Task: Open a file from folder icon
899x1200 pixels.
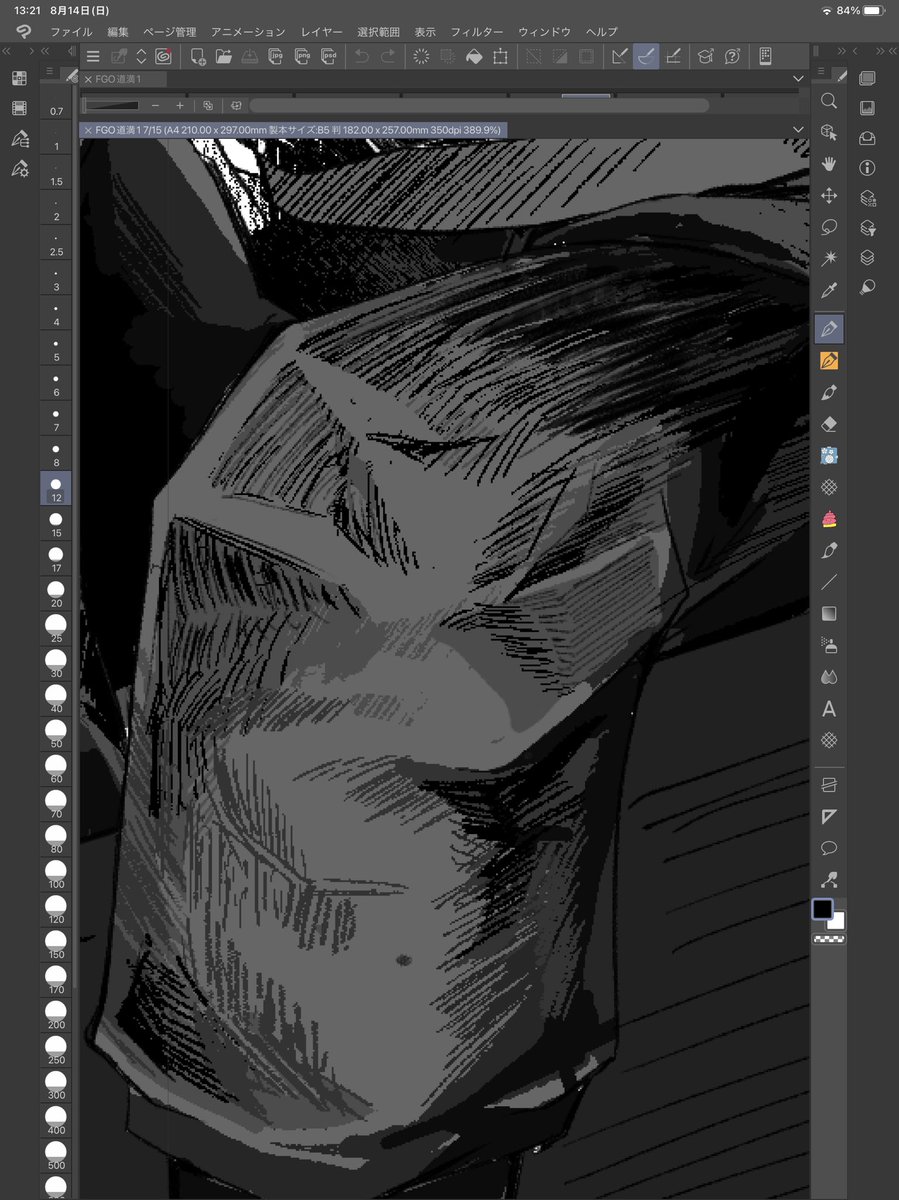Action: pos(223,56)
